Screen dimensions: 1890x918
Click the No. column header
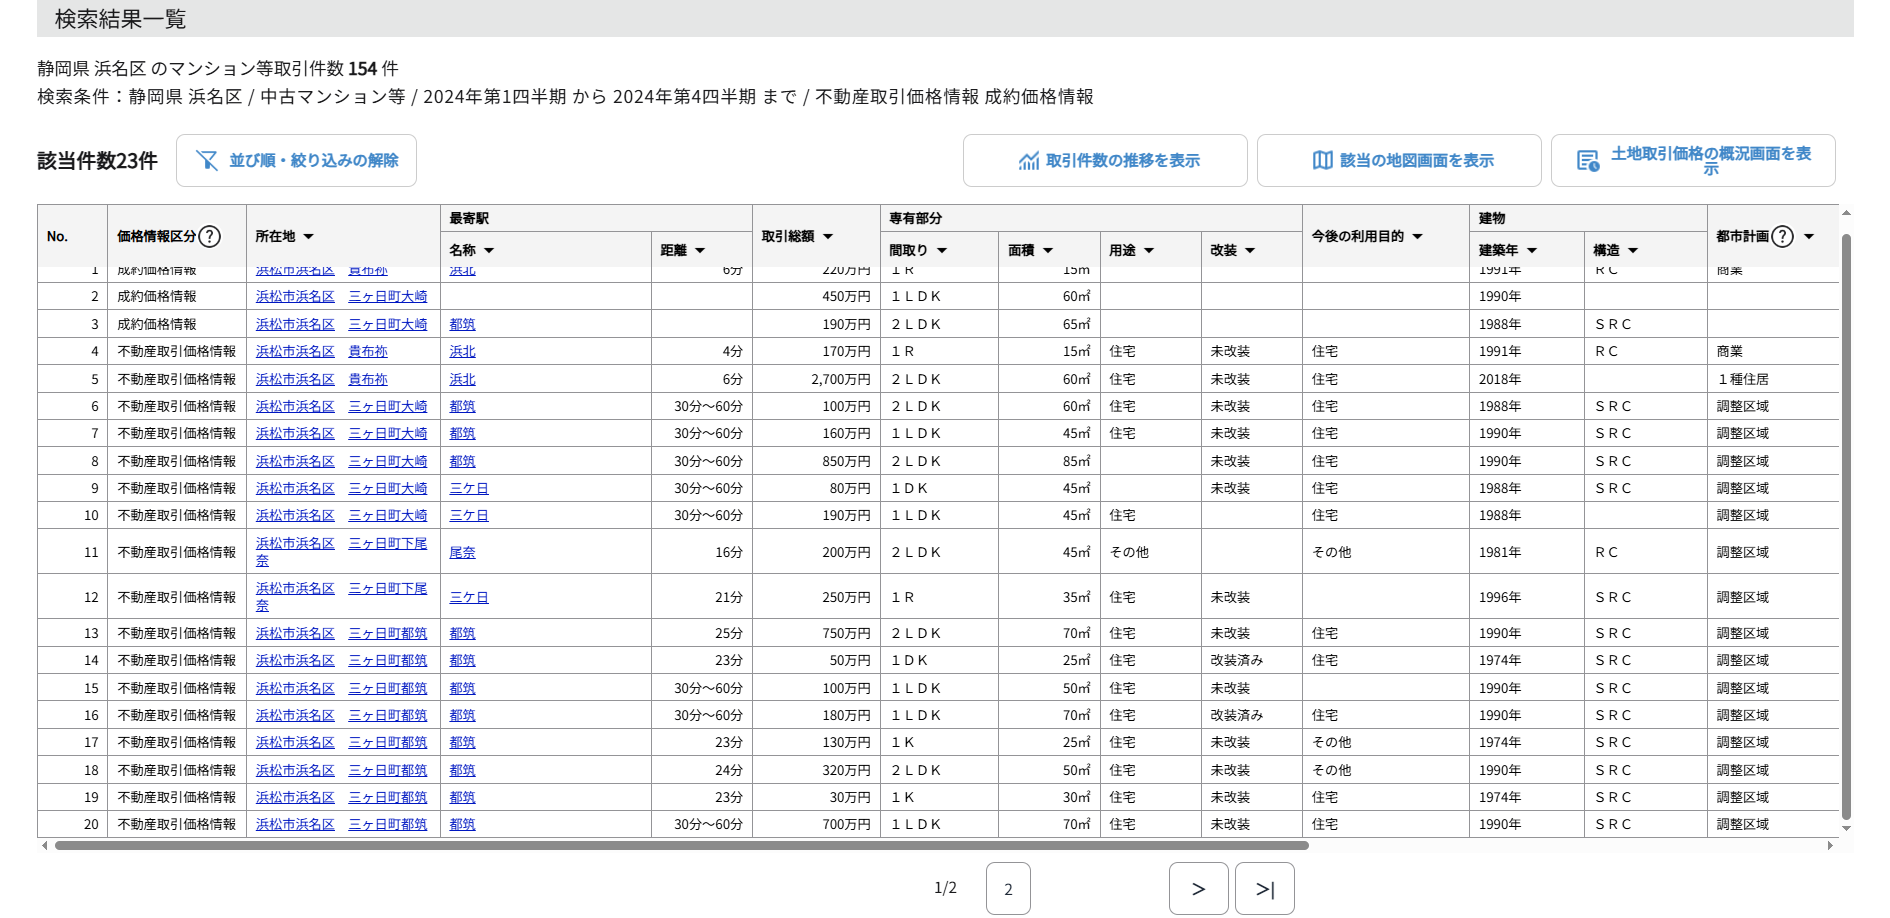pyautogui.click(x=73, y=237)
